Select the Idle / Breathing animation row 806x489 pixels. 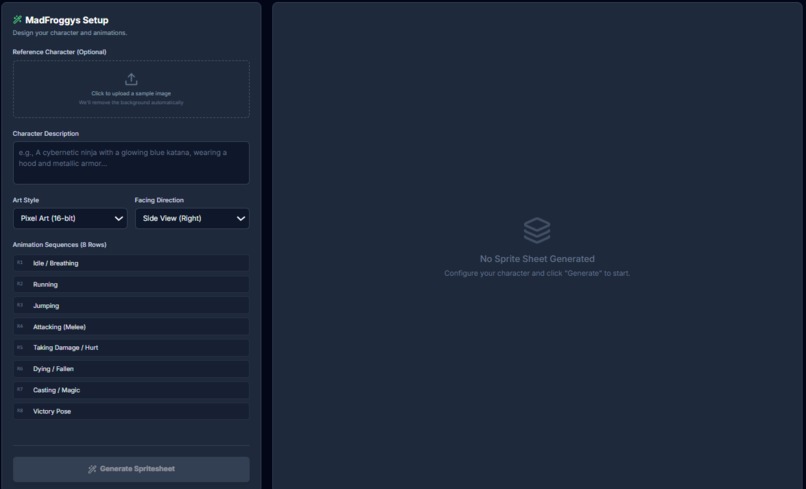tap(131, 263)
